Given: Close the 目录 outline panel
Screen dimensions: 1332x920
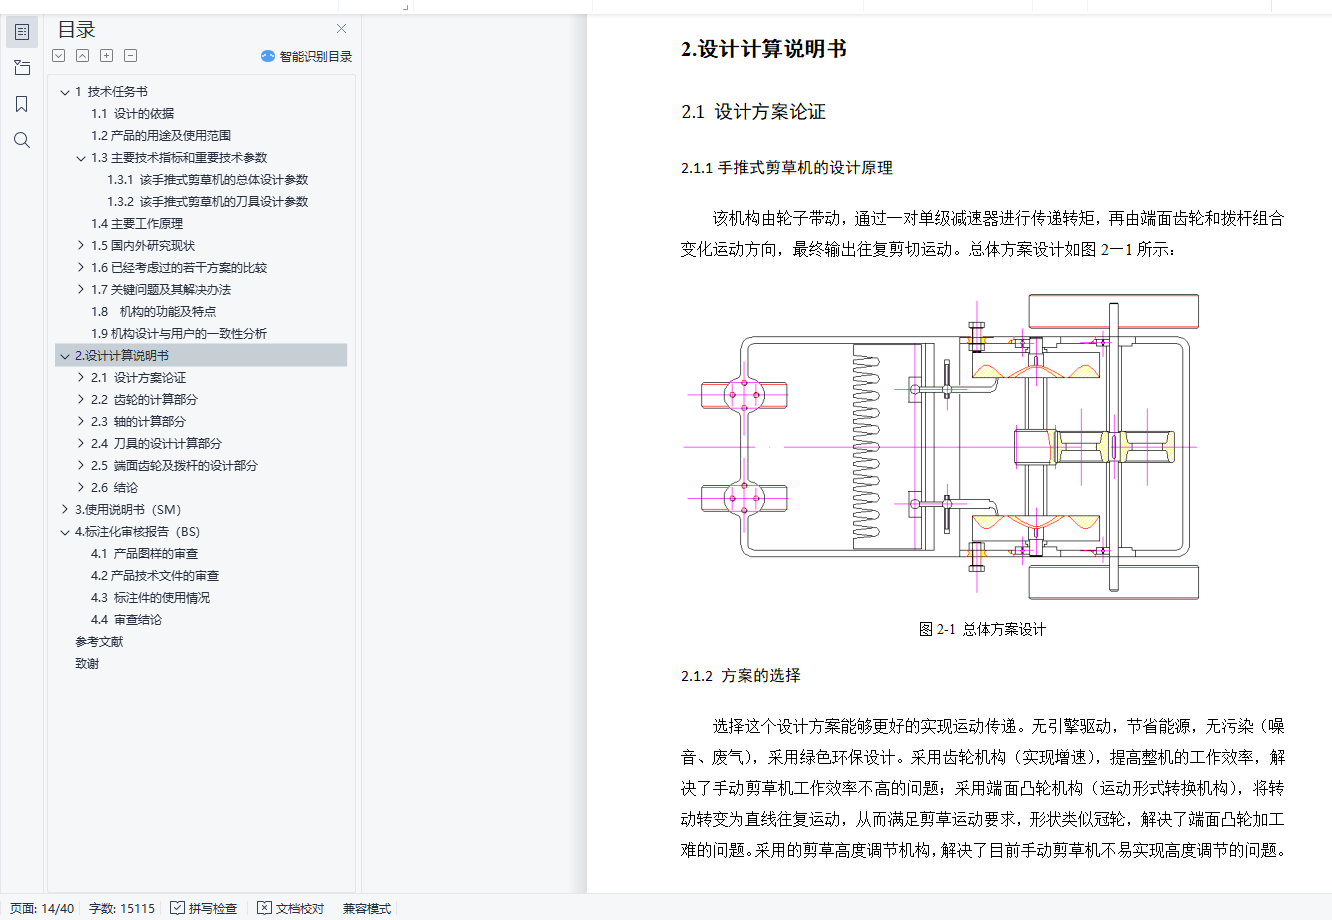Looking at the screenshot, I should click(342, 29).
